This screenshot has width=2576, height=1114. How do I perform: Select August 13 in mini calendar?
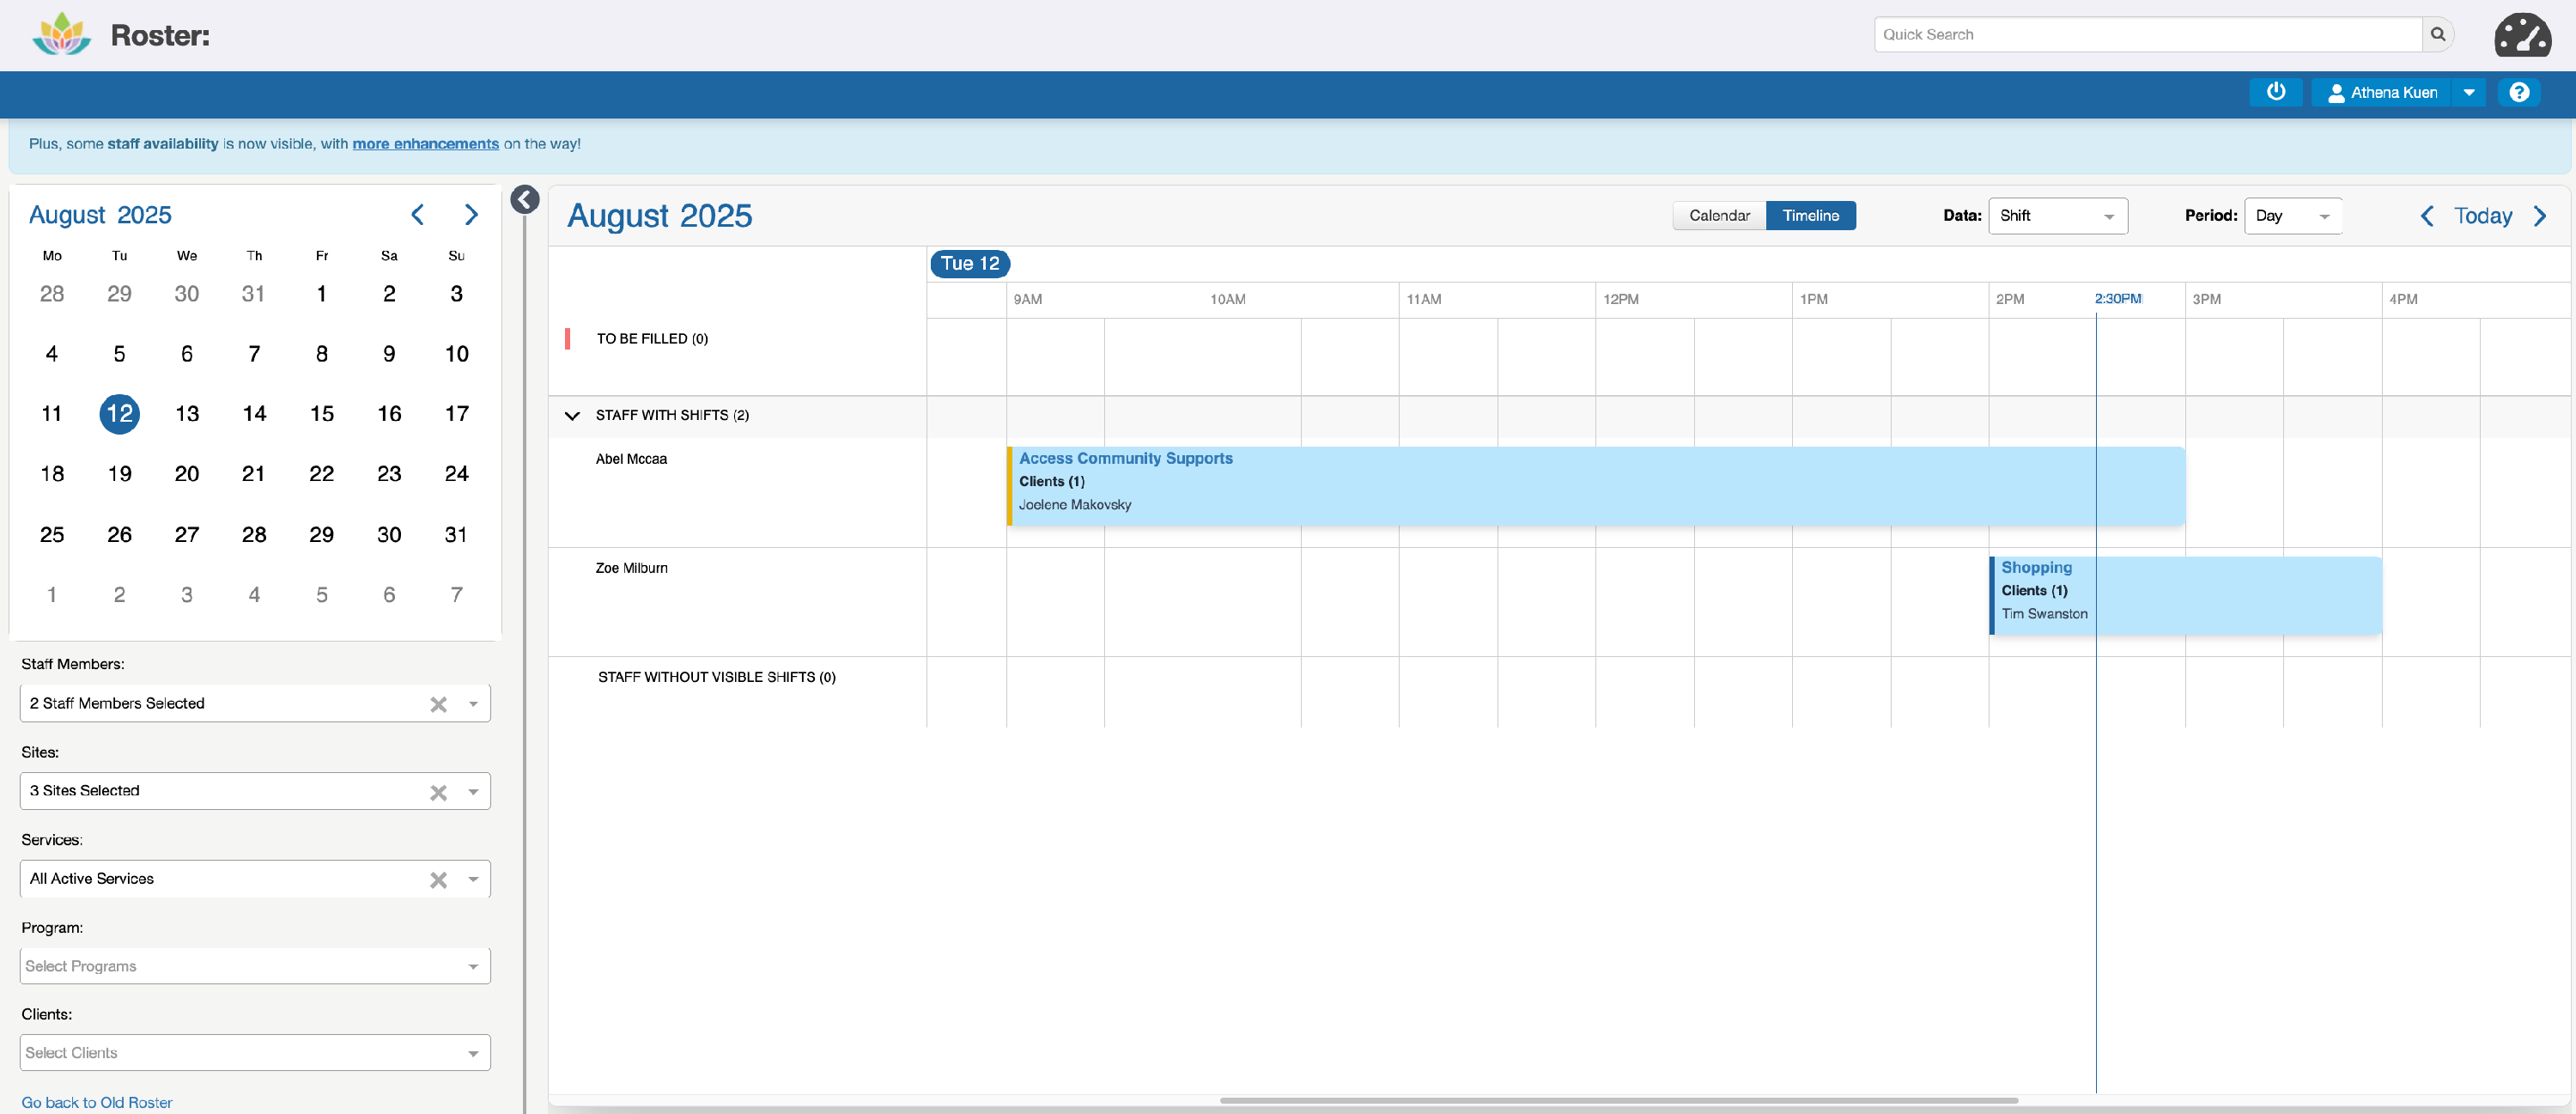click(187, 414)
